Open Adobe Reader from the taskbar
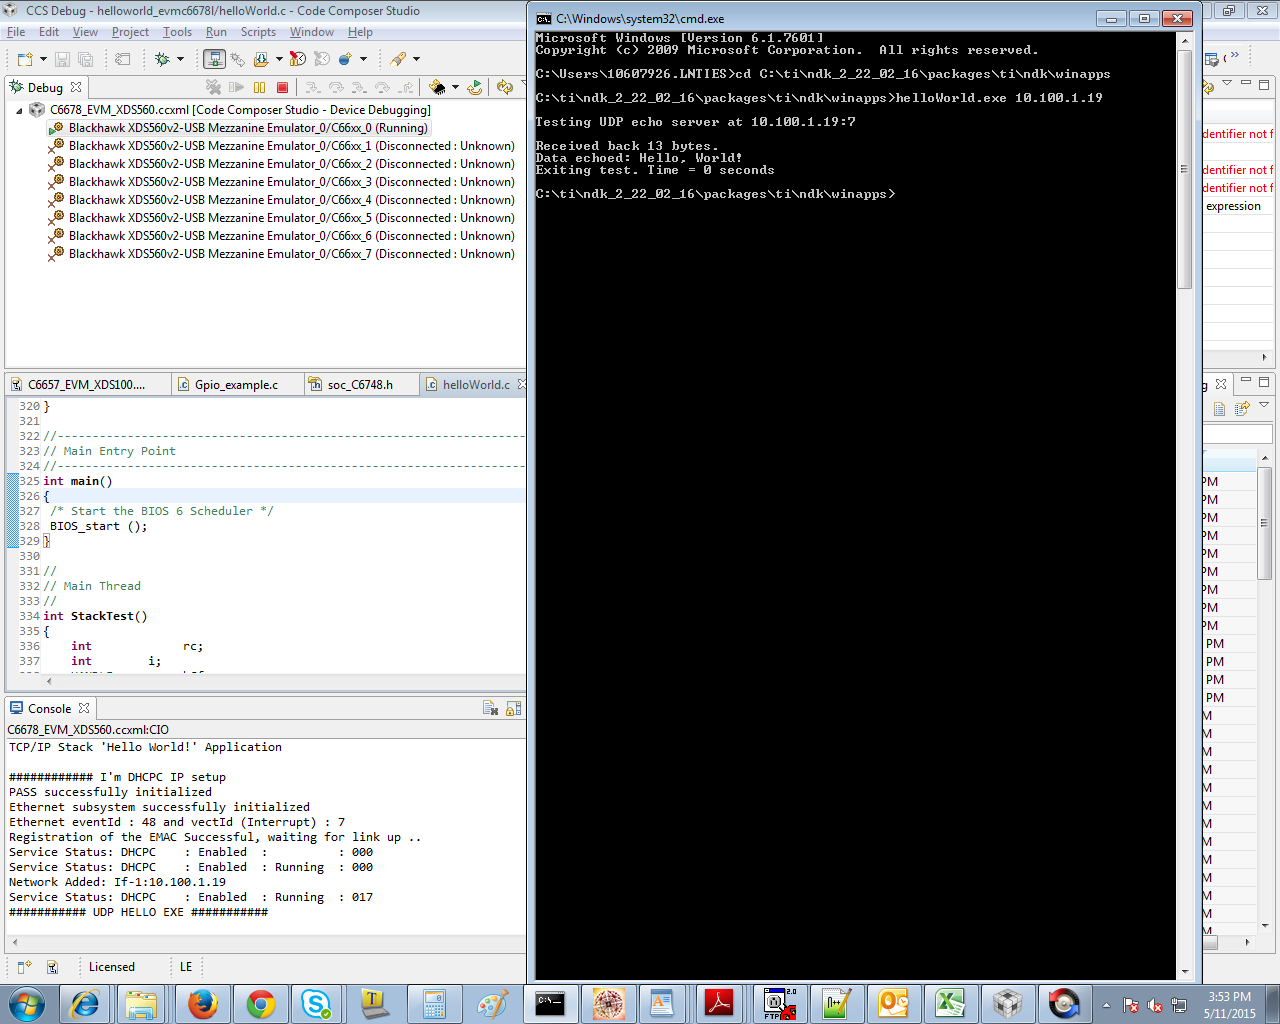 719,1003
